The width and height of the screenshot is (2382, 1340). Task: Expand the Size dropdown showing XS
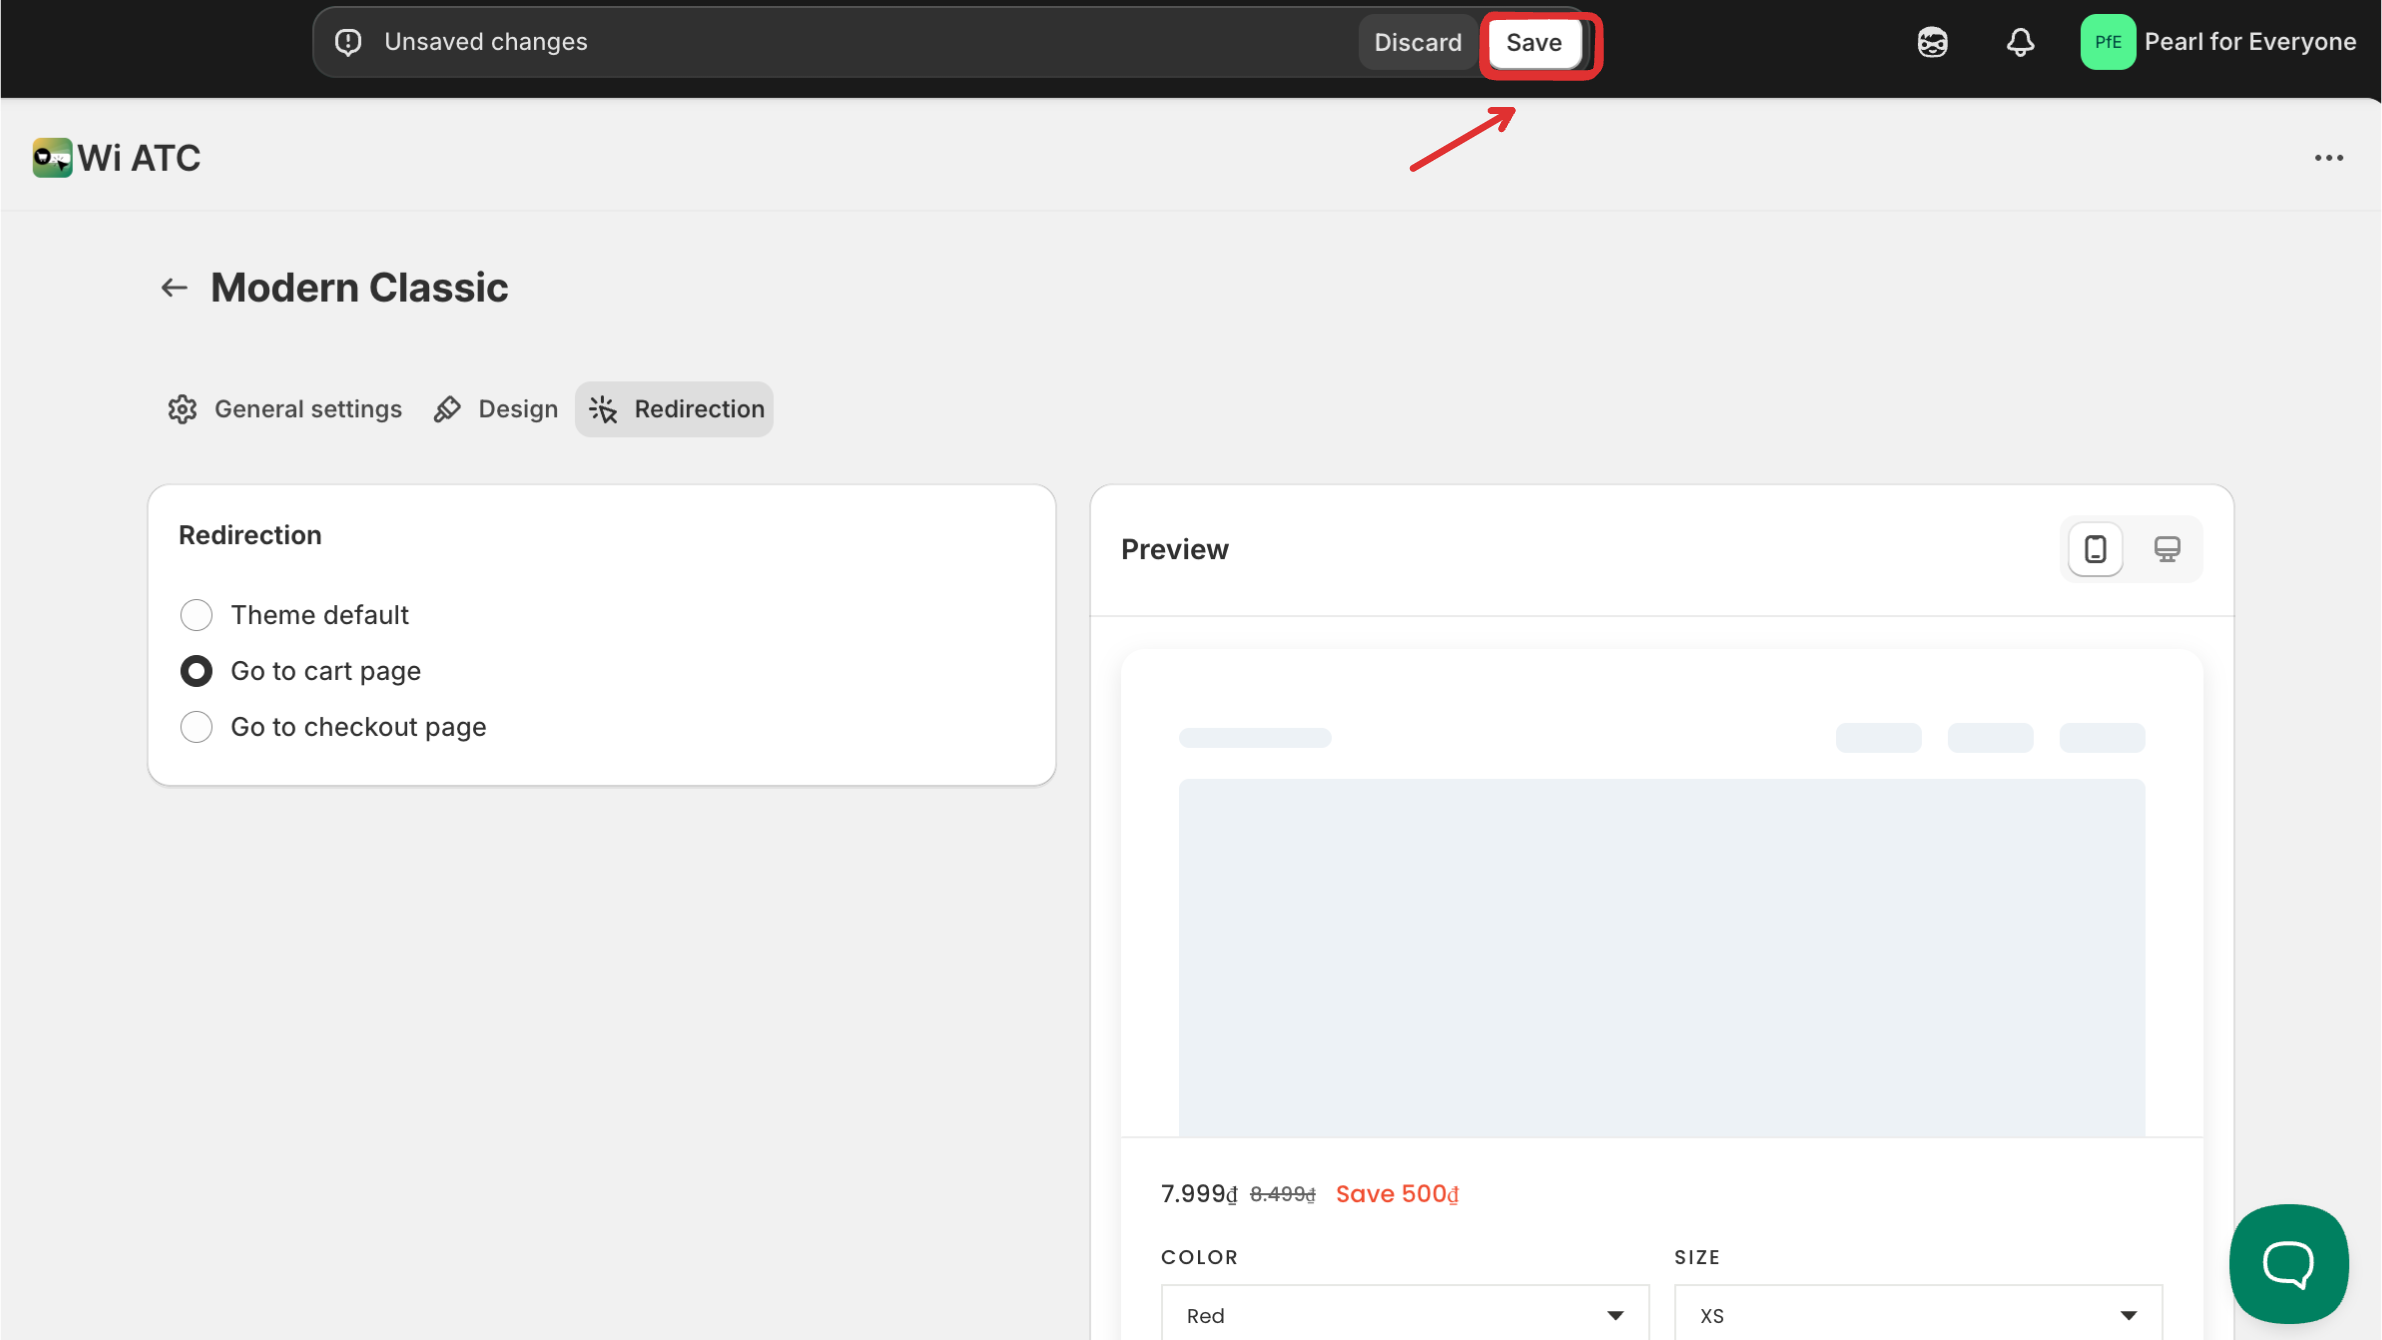coord(1917,1315)
